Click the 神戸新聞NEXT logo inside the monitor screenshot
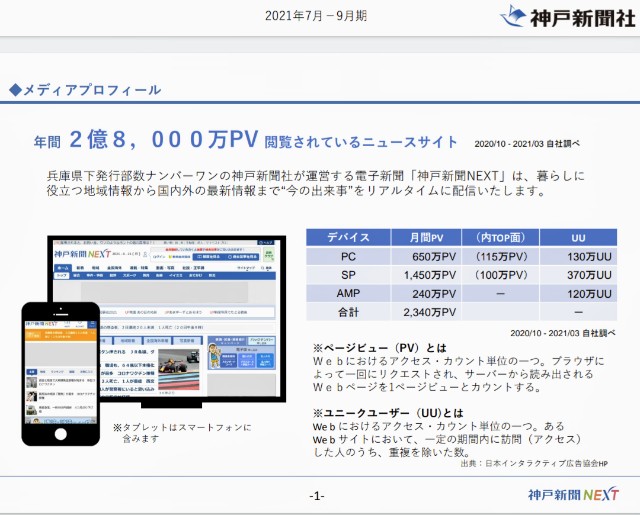This screenshot has height=515, width=640. coord(82,254)
